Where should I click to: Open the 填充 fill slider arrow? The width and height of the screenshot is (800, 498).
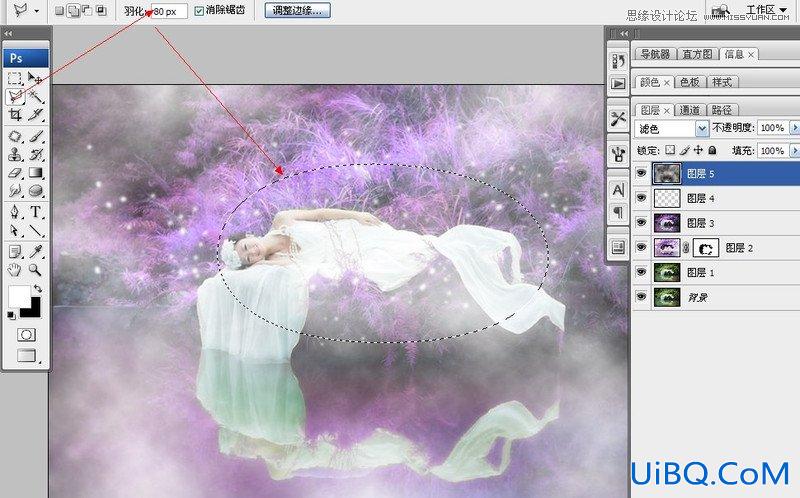click(x=794, y=151)
